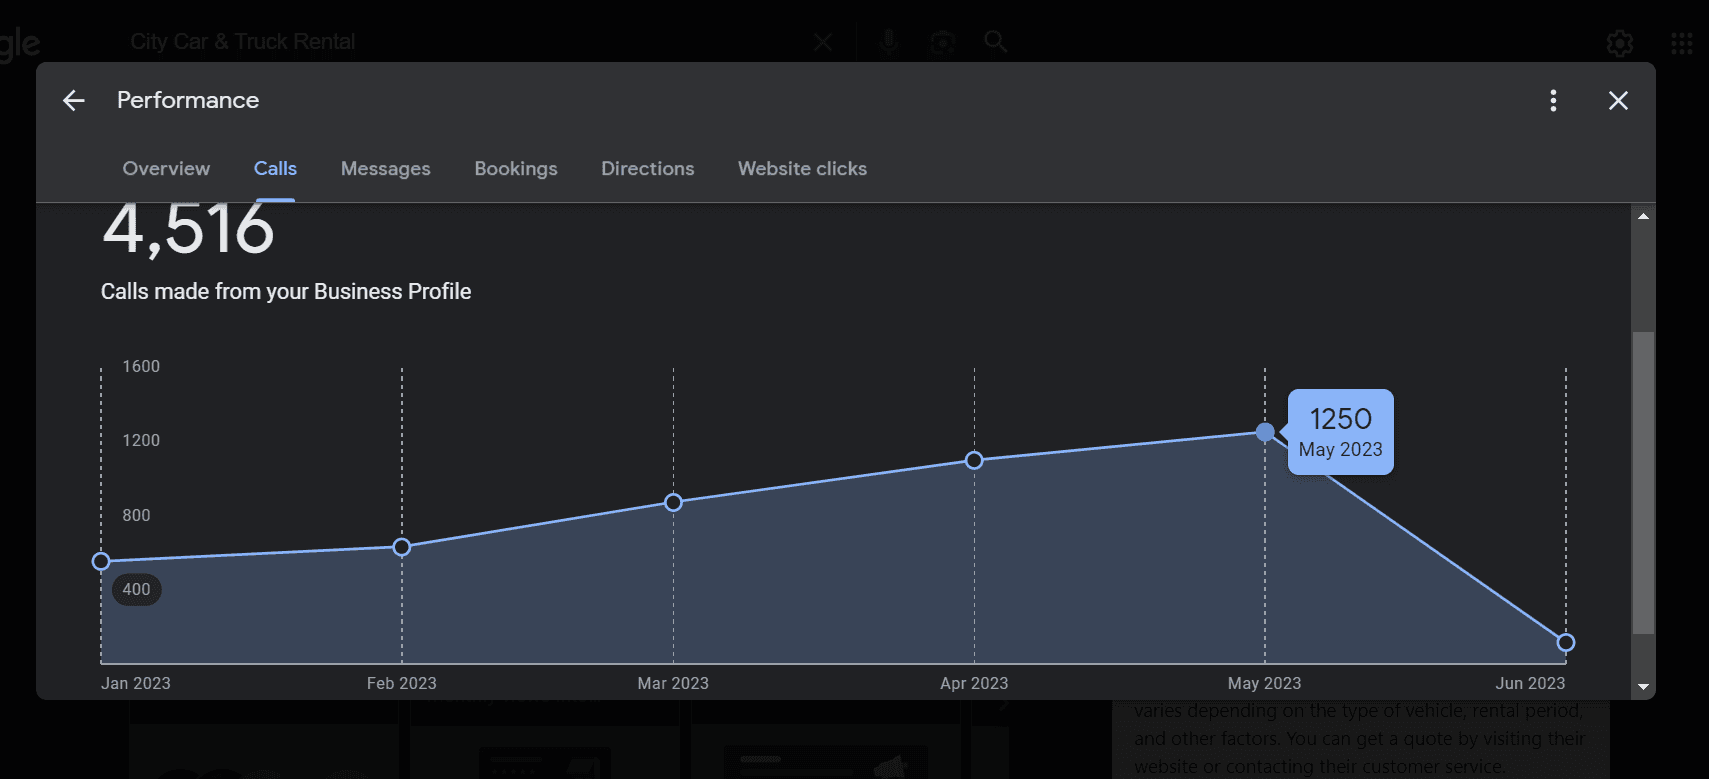This screenshot has height=779, width=1709.
Task: Switch to the Overview tab
Action: click(x=166, y=169)
